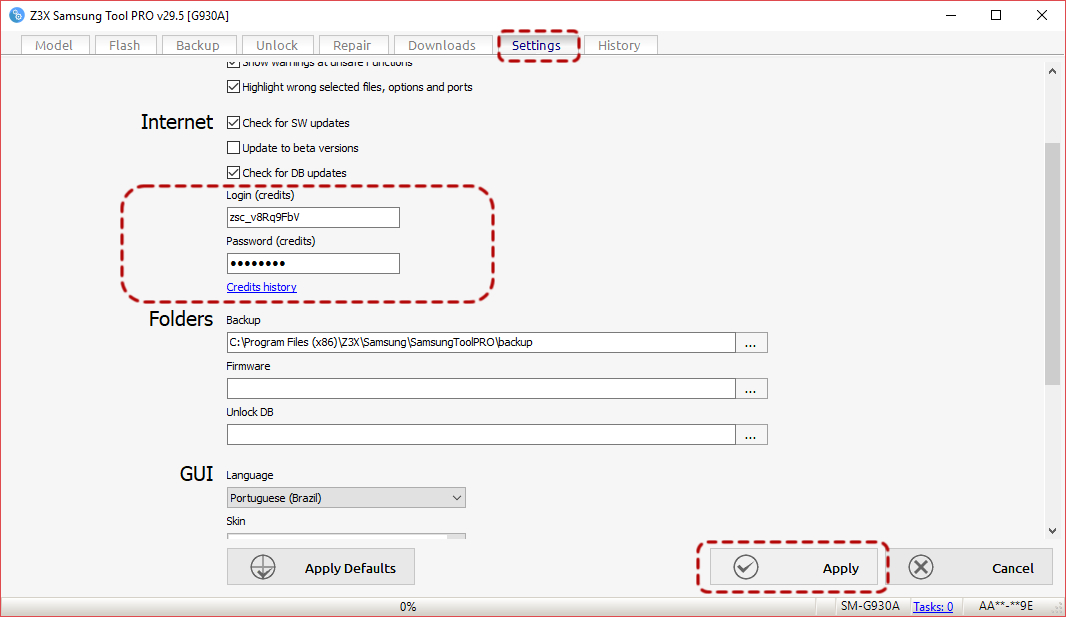1066x617 pixels.
Task: Click the Backup folder path field
Action: (x=481, y=342)
